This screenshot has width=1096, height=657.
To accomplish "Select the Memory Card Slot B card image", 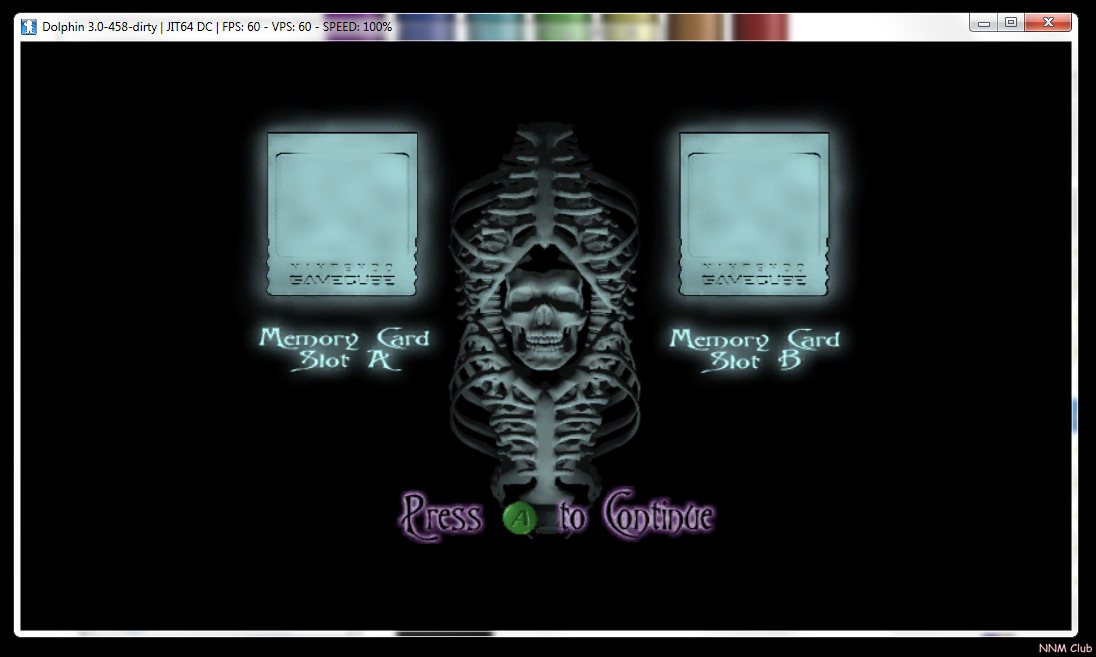I will [x=754, y=214].
